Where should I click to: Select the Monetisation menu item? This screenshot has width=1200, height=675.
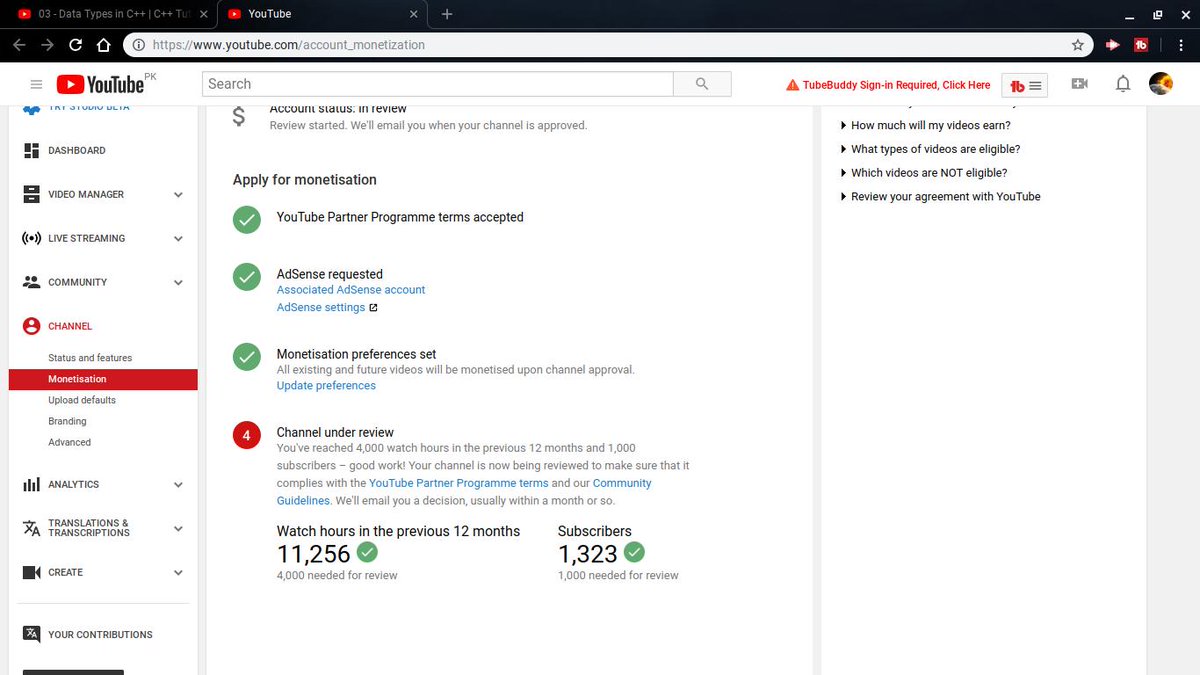click(x=103, y=379)
